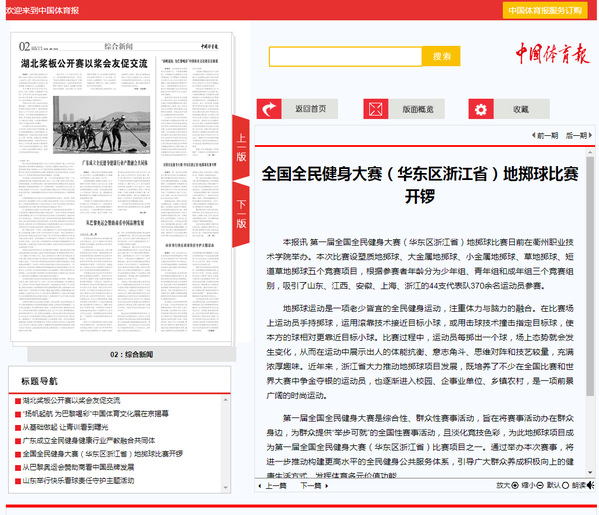Open 湖北桨板公开赛以桨会友促交流 in title navigation
Screen dimensions: 599x515
pos(71,400)
